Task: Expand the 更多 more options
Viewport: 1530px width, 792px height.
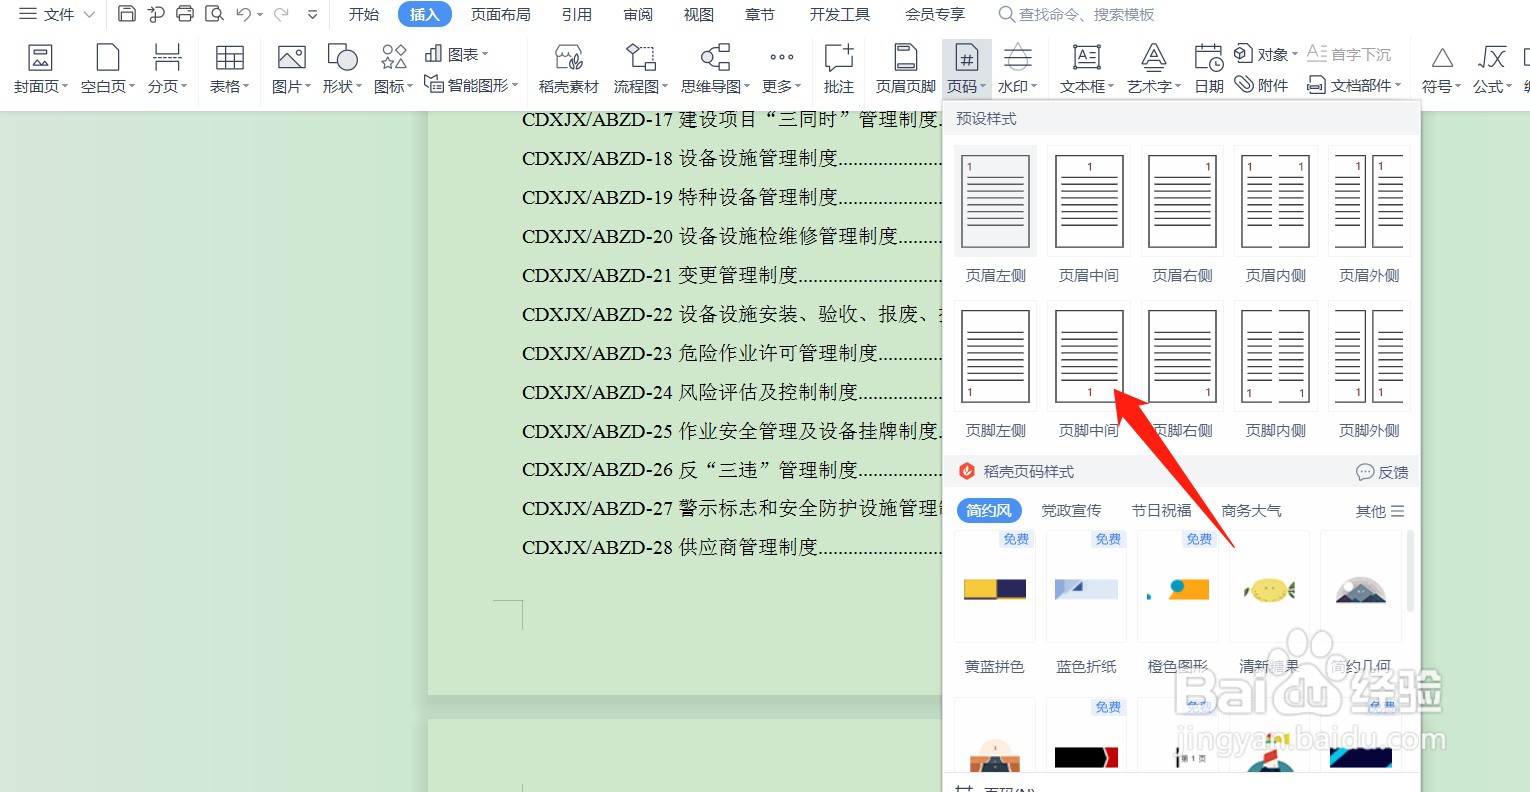Action: tap(781, 69)
